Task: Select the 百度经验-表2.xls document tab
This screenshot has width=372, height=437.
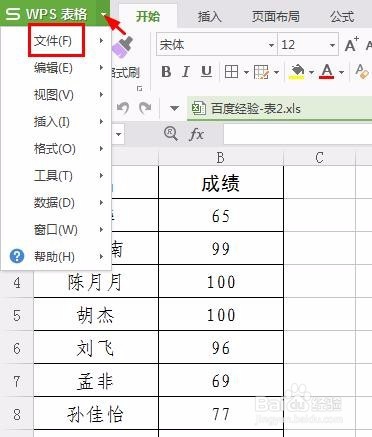Action: click(279, 109)
